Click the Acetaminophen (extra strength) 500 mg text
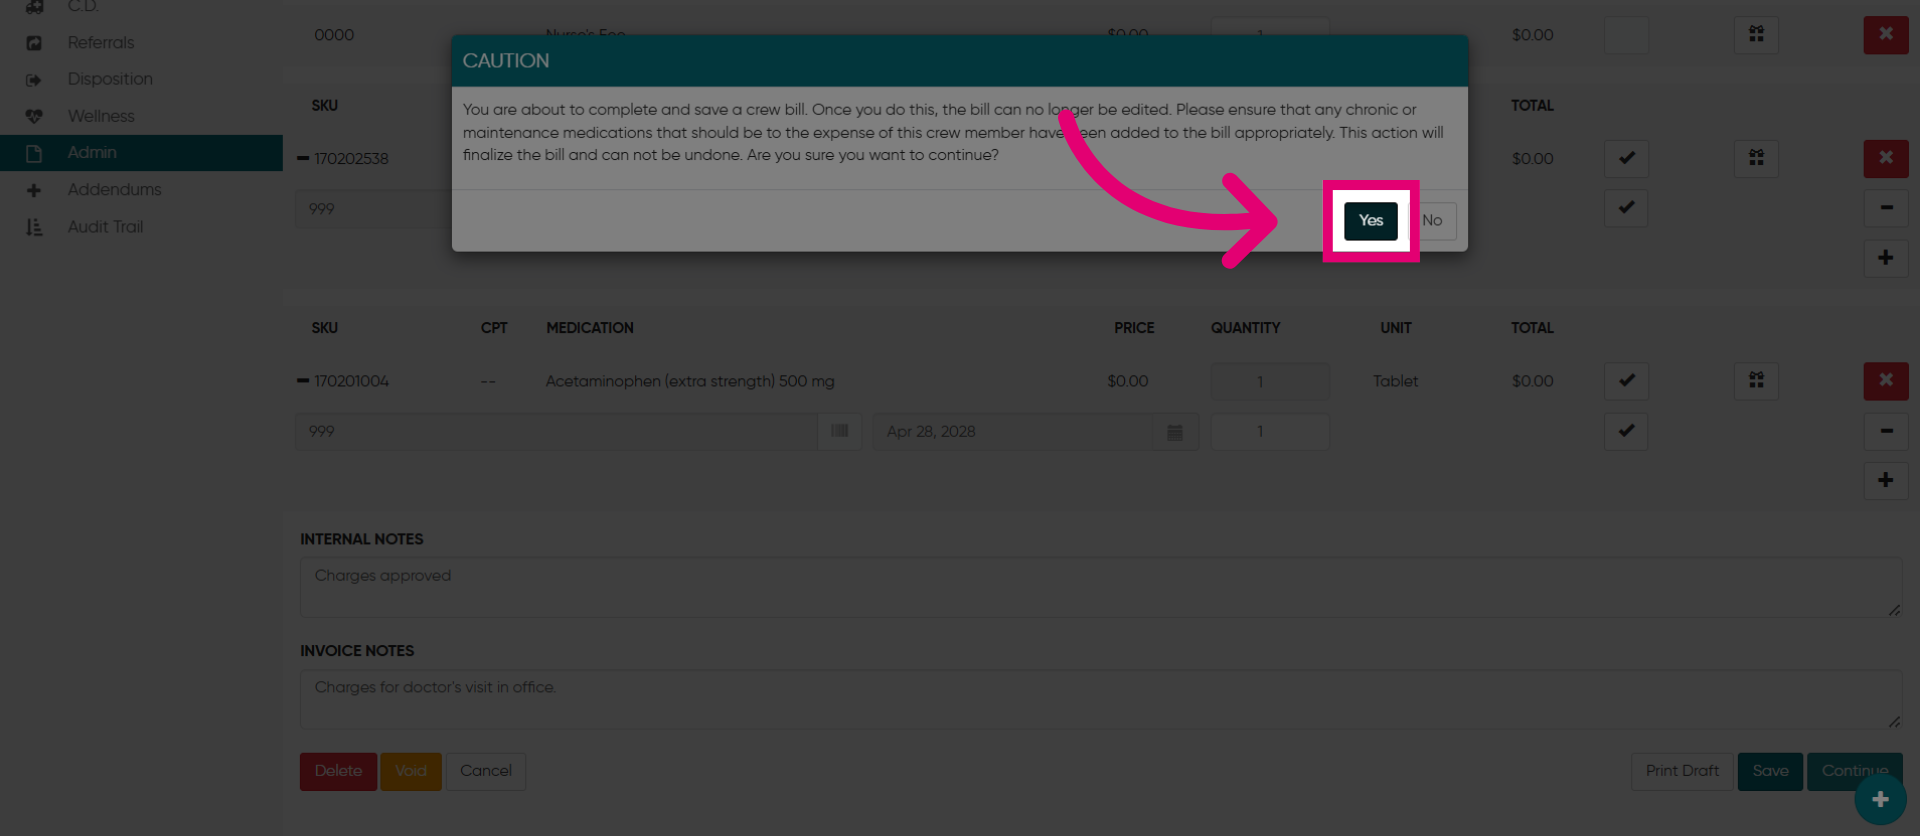 pos(690,381)
